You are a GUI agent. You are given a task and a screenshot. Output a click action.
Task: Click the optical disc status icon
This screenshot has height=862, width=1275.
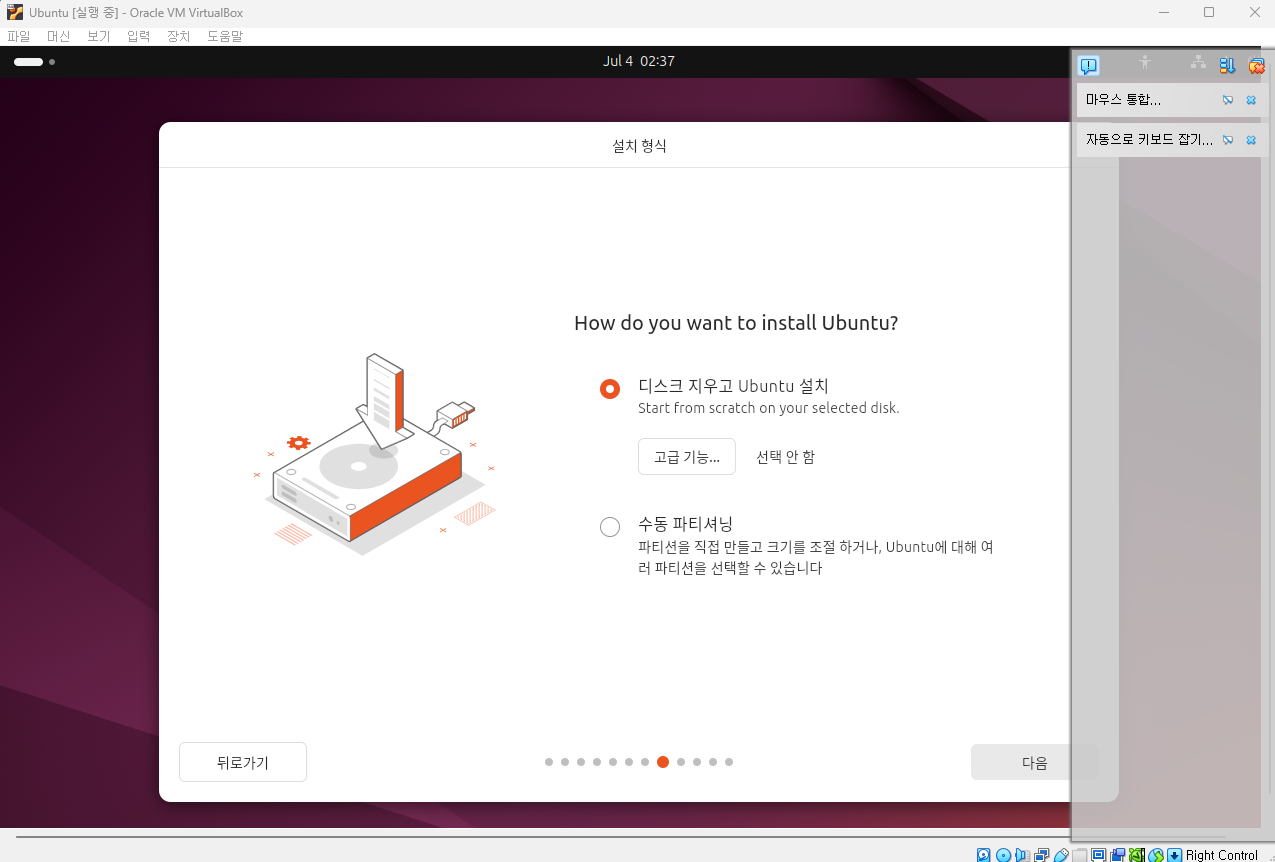click(1003, 855)
